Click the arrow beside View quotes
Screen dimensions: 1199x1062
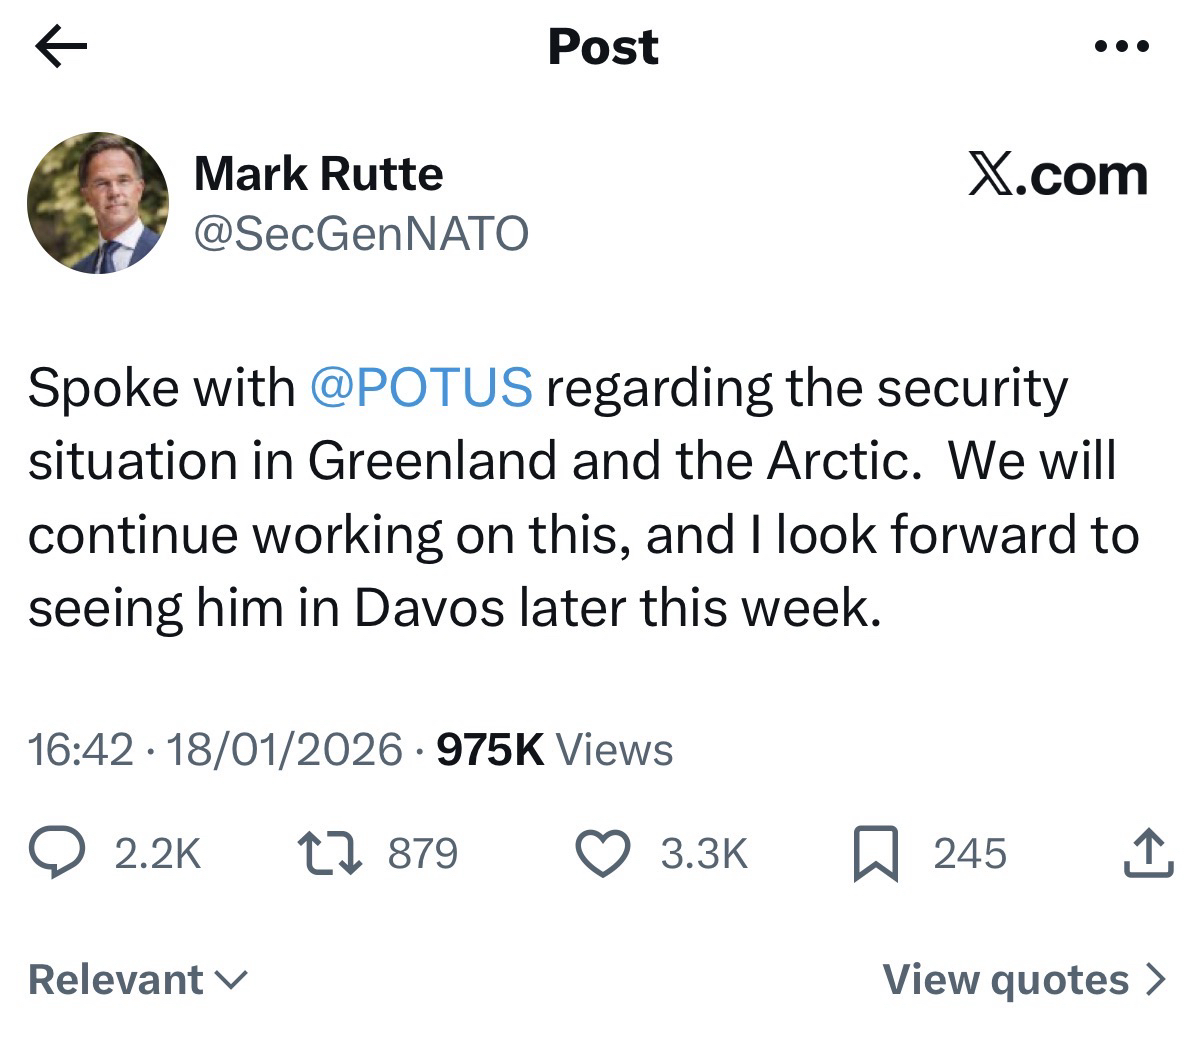1154,980
